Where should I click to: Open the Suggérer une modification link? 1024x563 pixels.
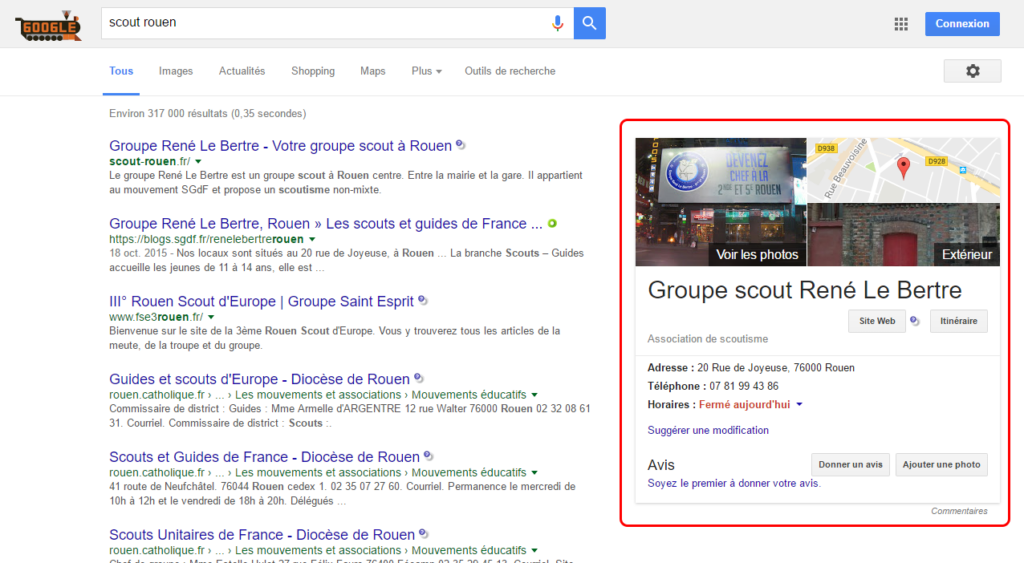click(708, 430)
